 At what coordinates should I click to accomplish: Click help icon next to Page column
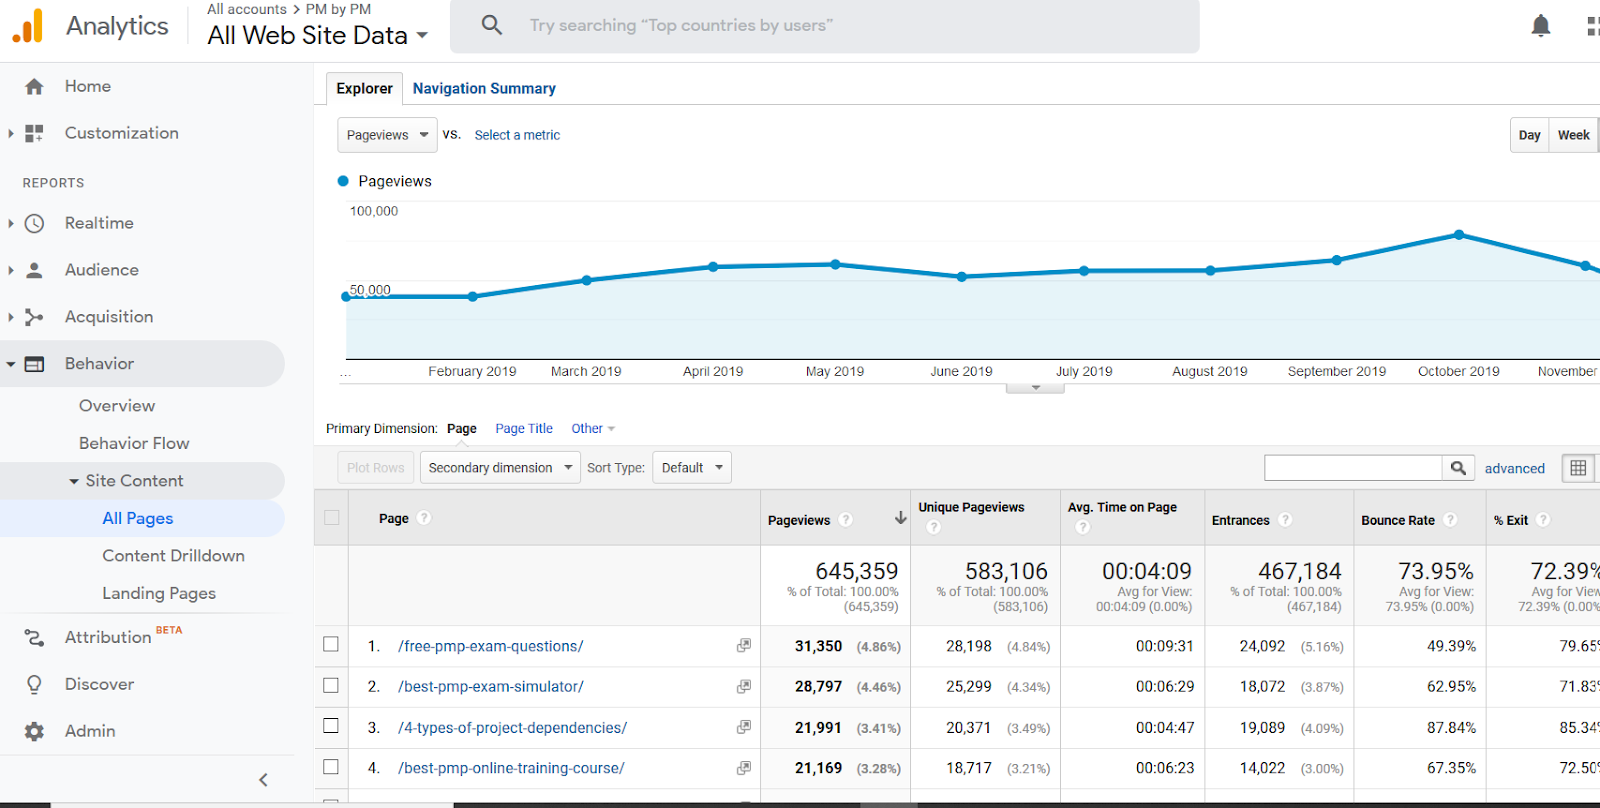424,518
